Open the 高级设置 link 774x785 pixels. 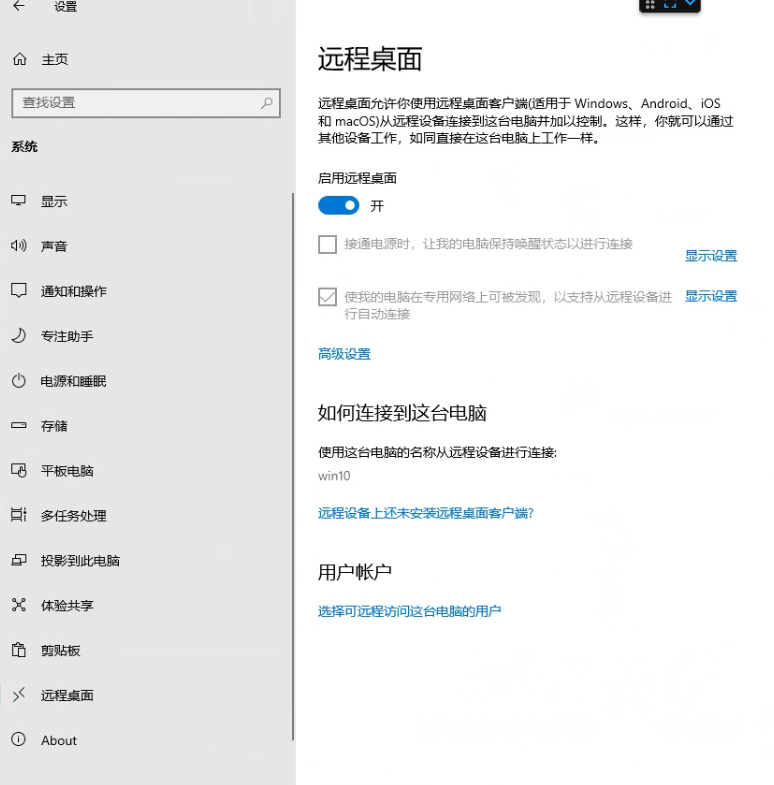[x=344, y=354]
